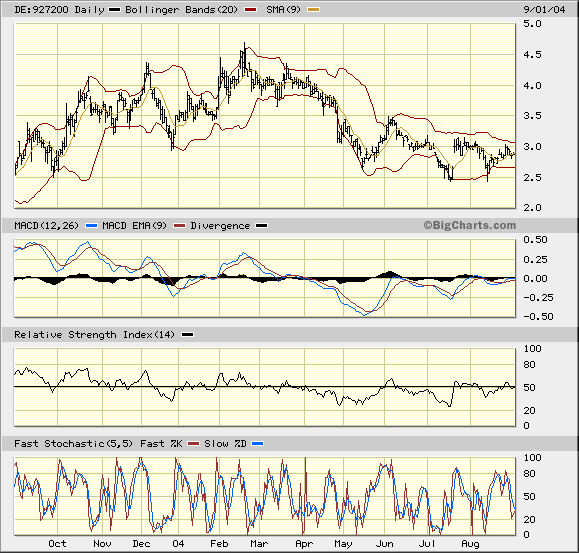Screen dimensions: 579x553
Task: Click the 9/01/04 date label
Action: 544,10
